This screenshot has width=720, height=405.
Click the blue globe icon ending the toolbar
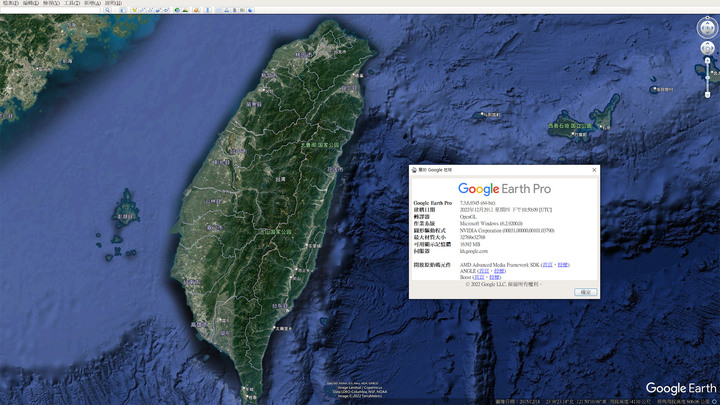(250, 10)
